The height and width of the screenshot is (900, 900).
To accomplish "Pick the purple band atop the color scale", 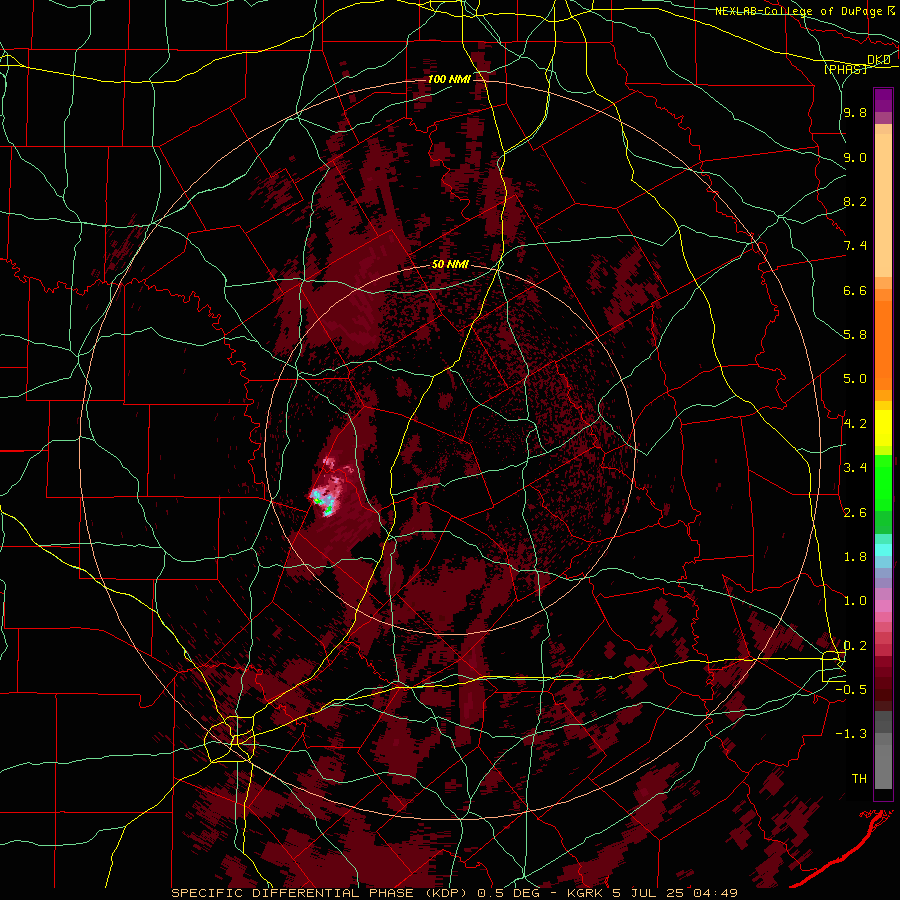I will coord(883,100).
